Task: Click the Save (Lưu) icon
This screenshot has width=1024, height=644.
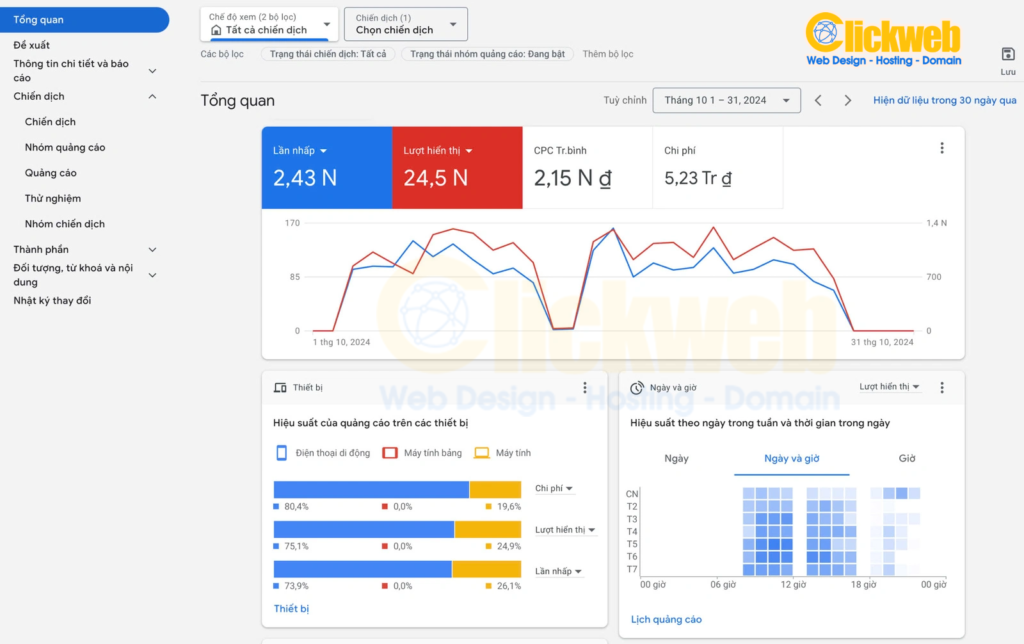Action: tap(1007, 54)
